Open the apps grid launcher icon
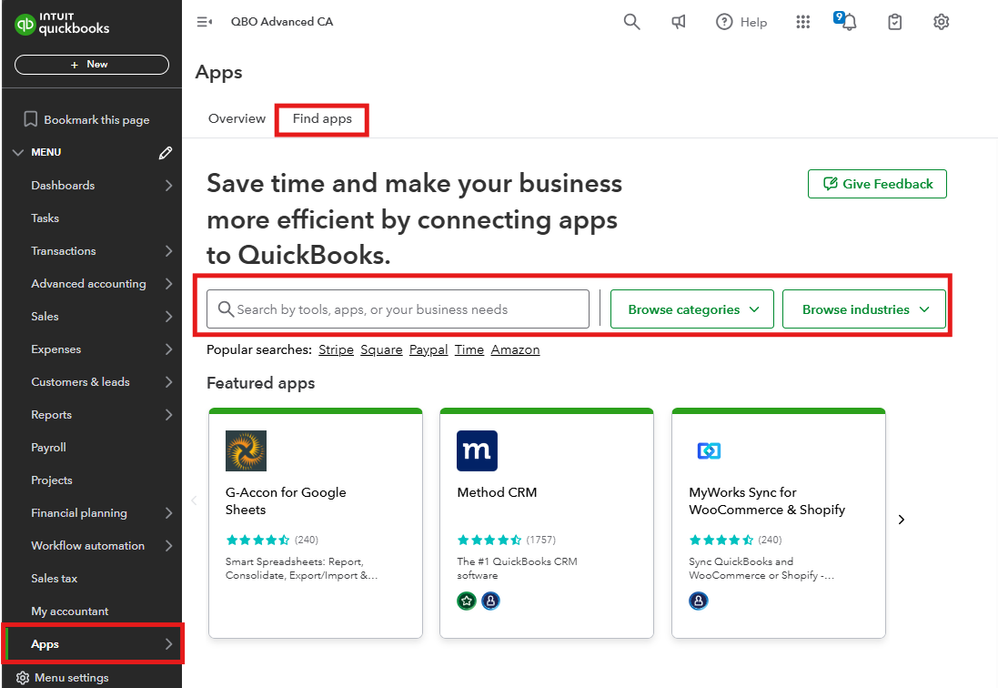The image size is (998, 688). (x=802, y=21)
